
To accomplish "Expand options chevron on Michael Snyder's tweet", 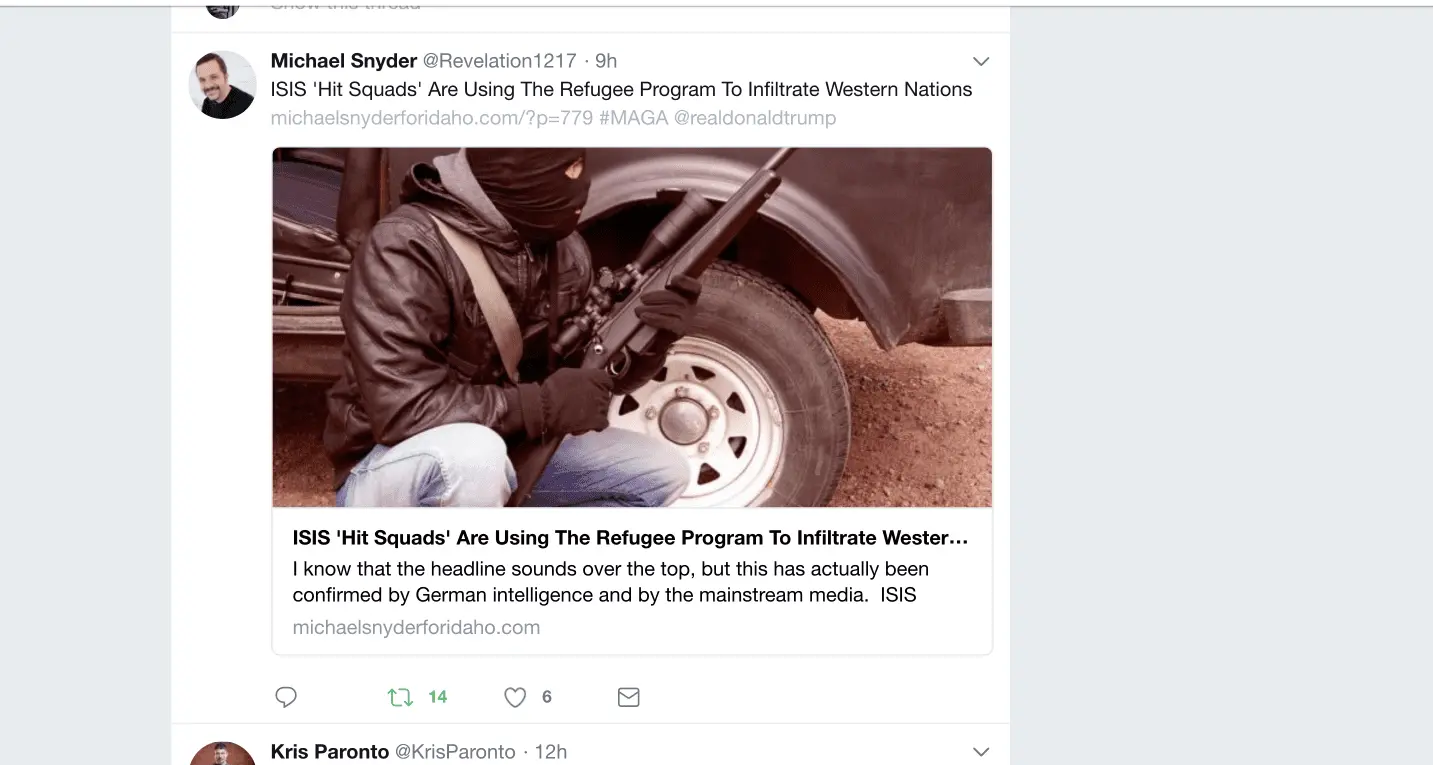I will click(x=981, y=61).
